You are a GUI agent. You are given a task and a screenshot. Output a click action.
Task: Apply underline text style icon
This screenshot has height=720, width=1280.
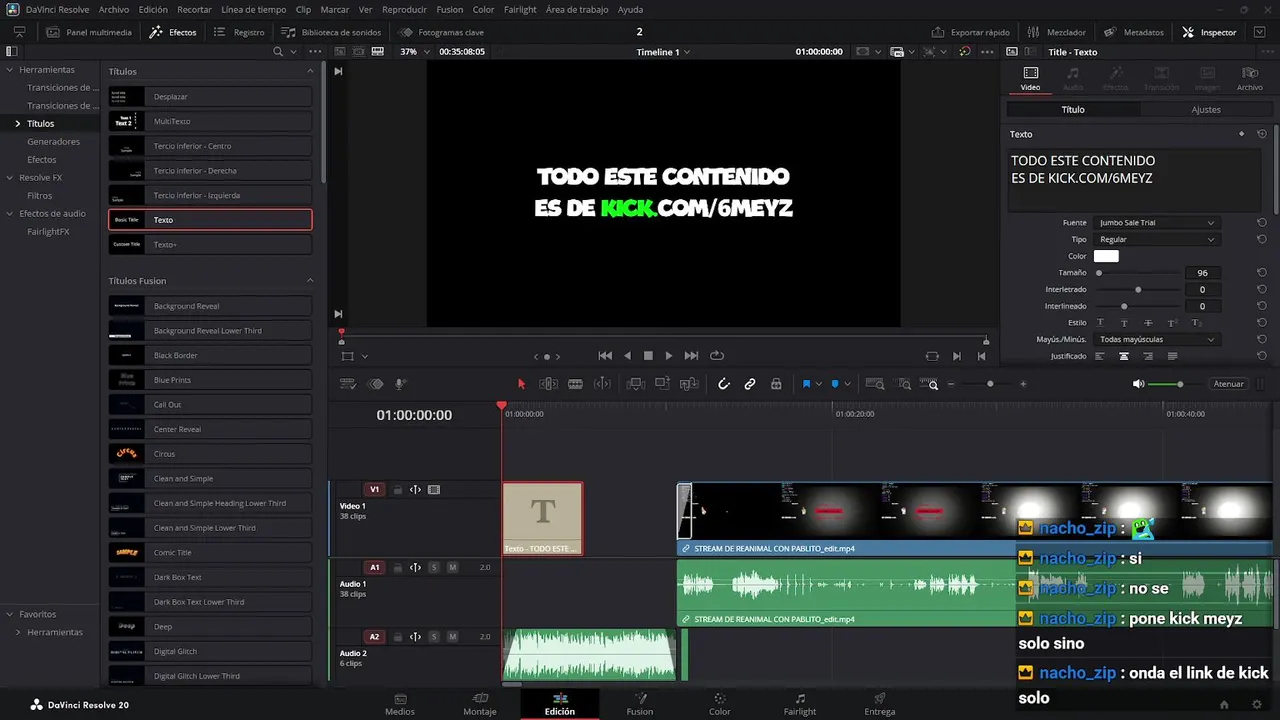1100,323
